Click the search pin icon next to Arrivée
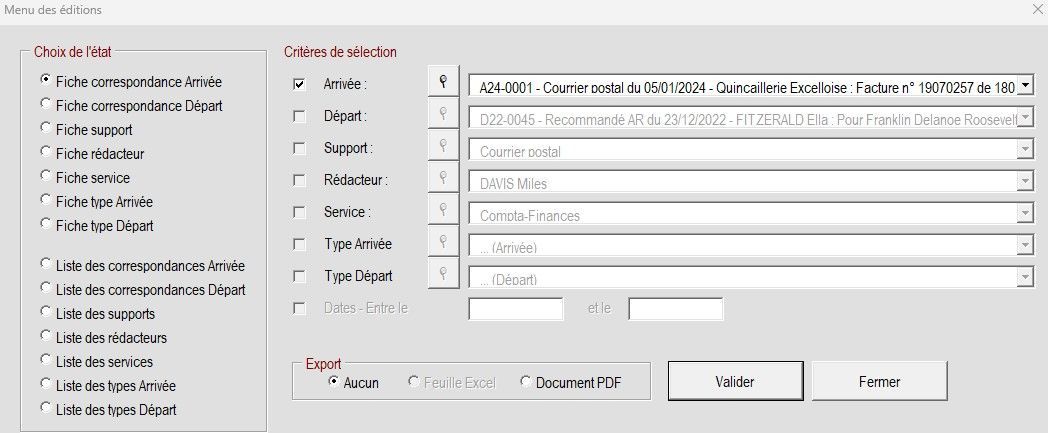Image resolution: width=1048 pixels, height=433 pixels. (442, 84)
